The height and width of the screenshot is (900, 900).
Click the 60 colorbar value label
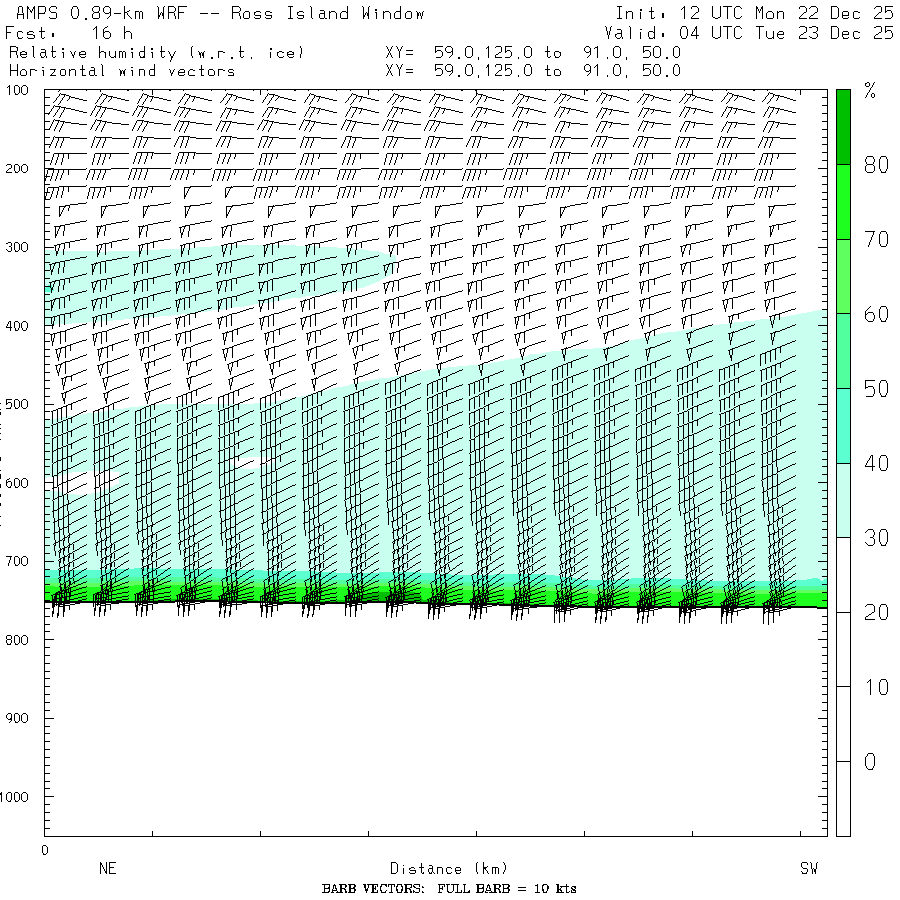tap(876, 314)
